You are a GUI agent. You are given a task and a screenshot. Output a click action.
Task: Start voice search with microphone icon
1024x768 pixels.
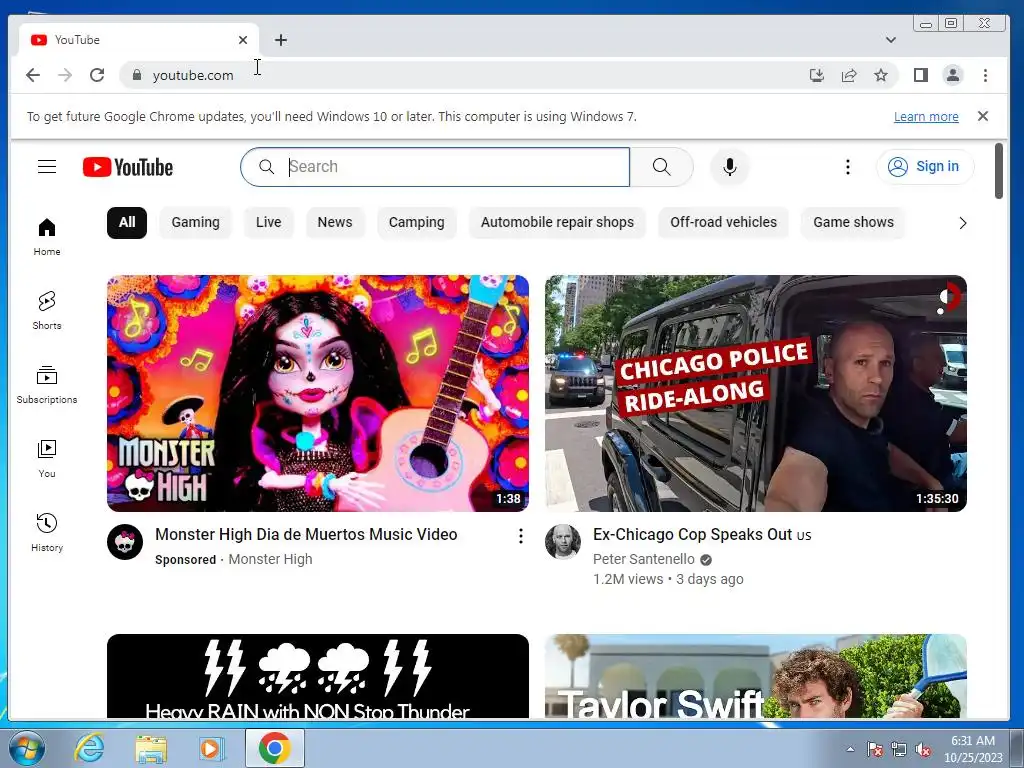click(x=729, y=167)
